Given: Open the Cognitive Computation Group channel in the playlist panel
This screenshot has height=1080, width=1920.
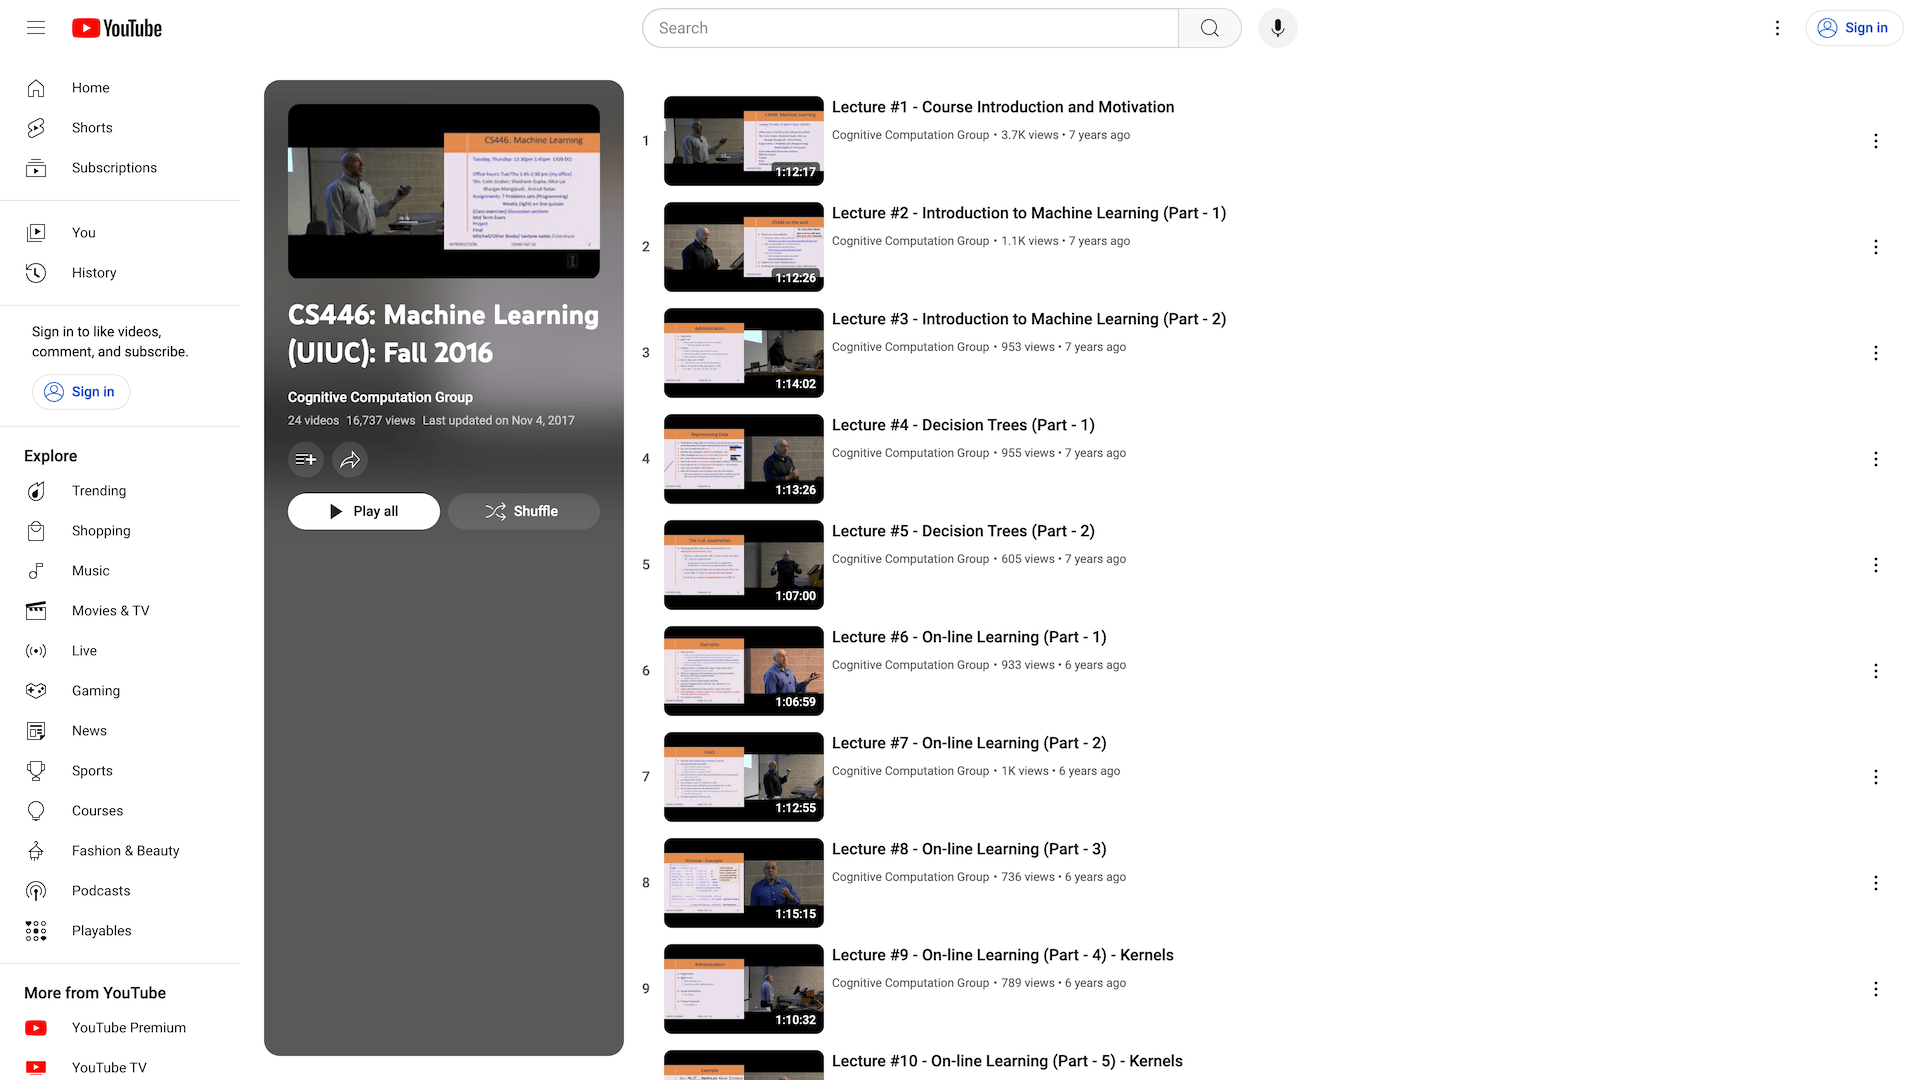Looking at the screenshot, I should pyautogui.click(x=380, y=397).
